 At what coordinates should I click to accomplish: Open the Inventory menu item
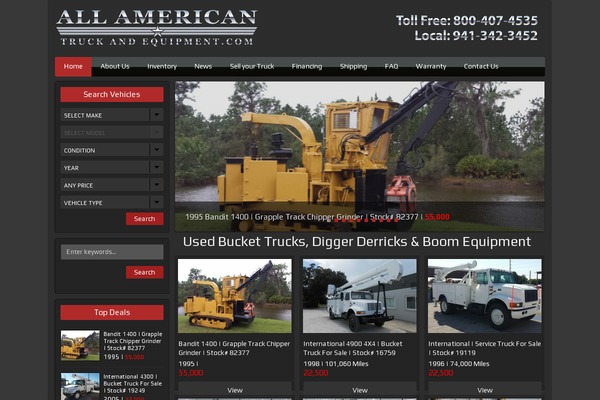(x=162, y=67)
